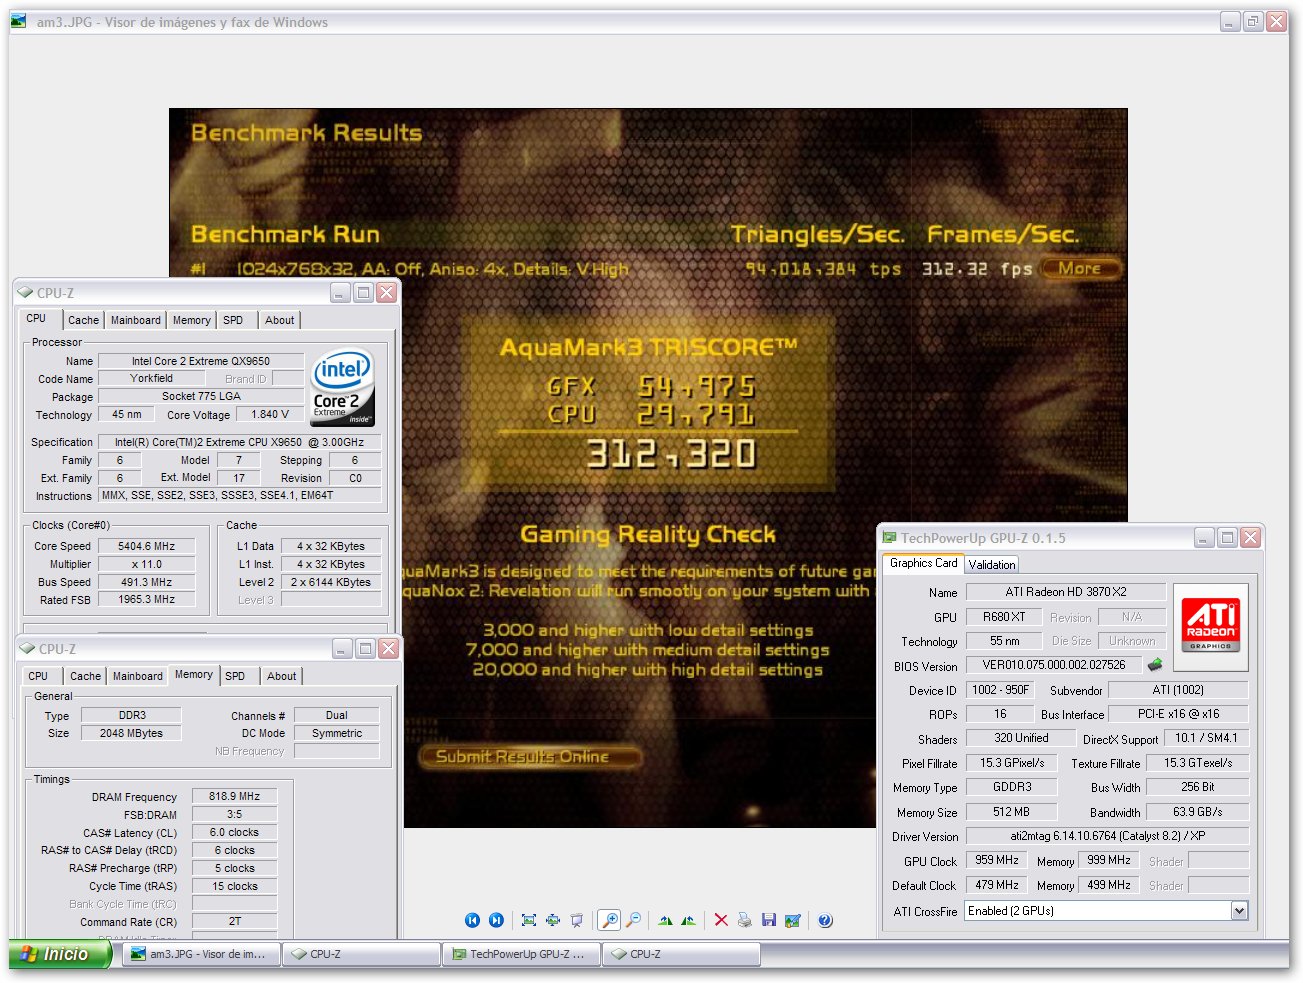The width and height of the screenshot is (1303, 983).
Task: Click the Command Rate value '2T'
Action: click(234, 921)
